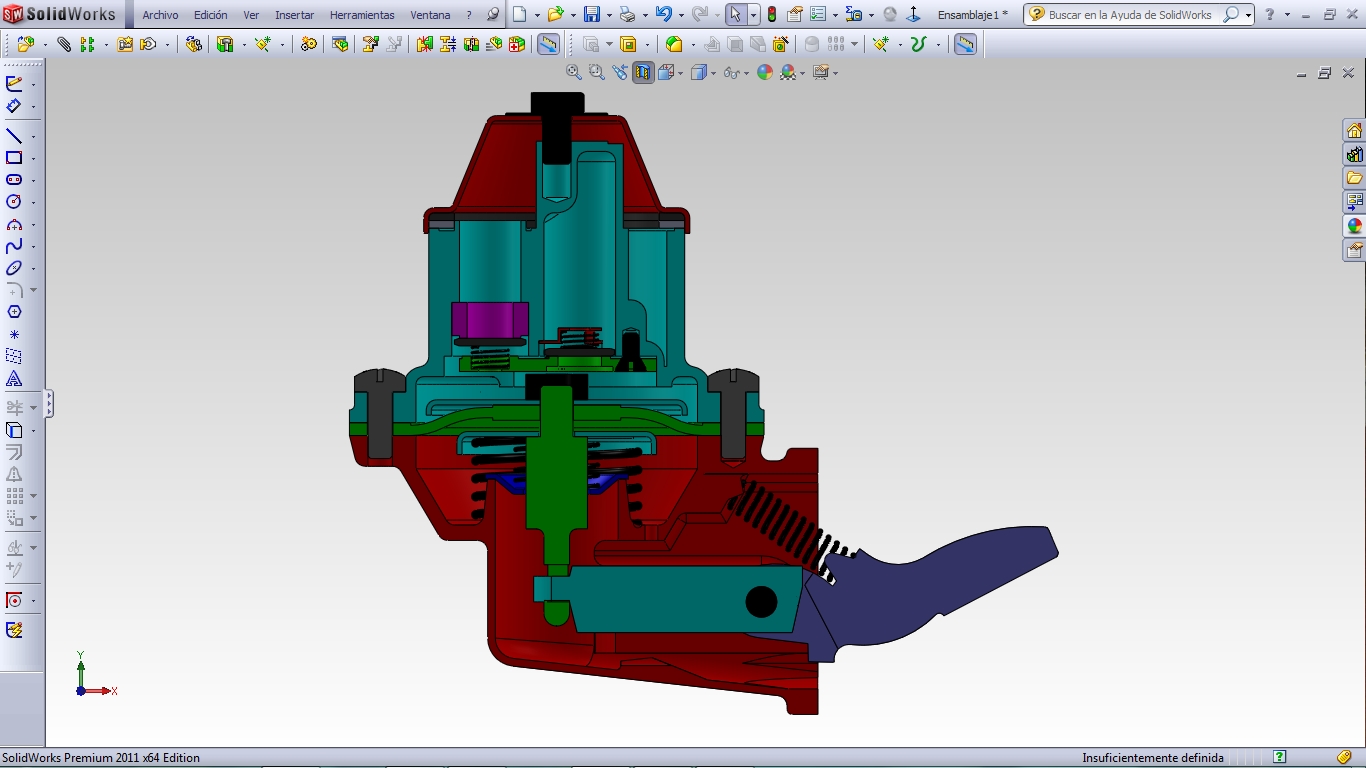Undo the last action
The width and height of the screenshot is (1366, 768).
tap(663, 14)
